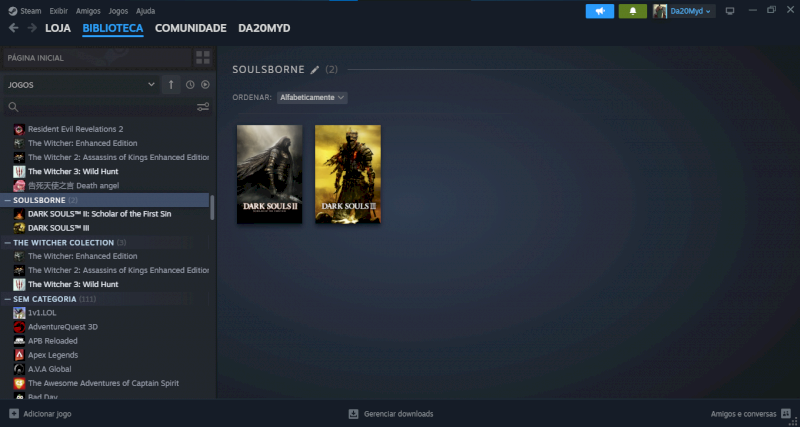Click the blue megaphone announcements icon
800x427 pixels.
click(x=600, y=11)
